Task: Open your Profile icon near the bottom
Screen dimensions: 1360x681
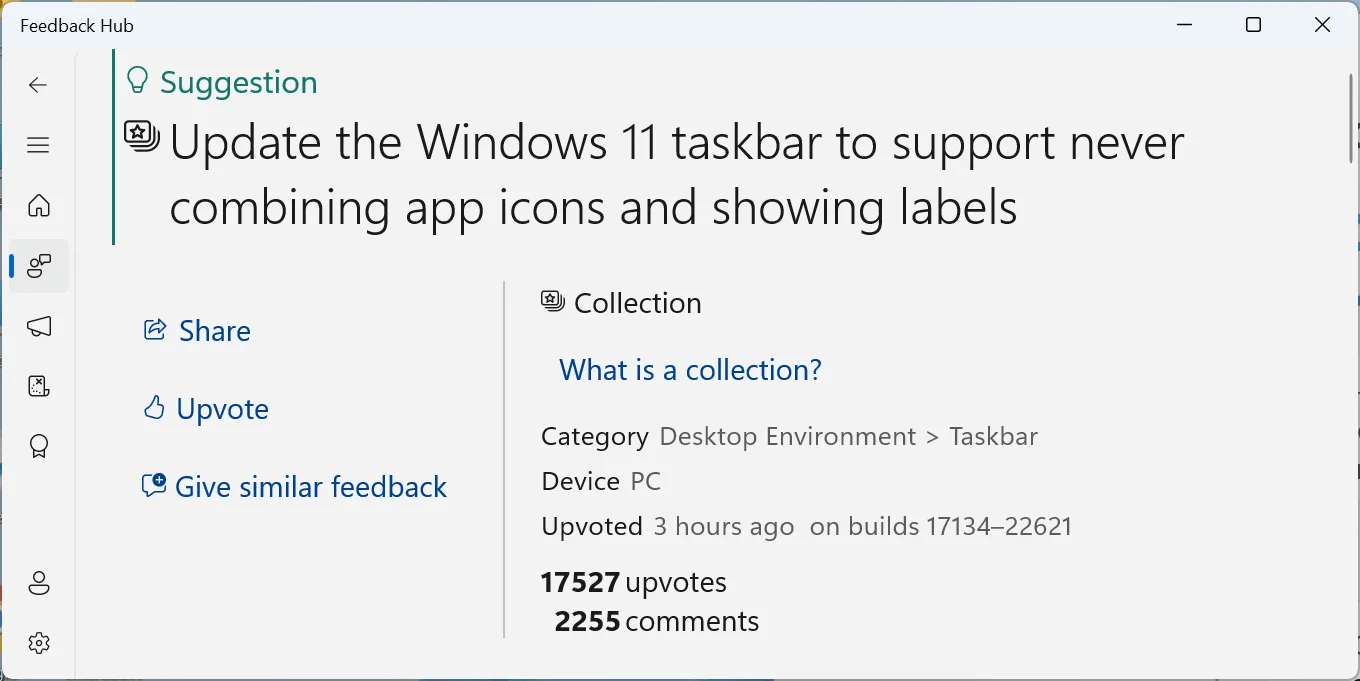Action: (38, 583)
